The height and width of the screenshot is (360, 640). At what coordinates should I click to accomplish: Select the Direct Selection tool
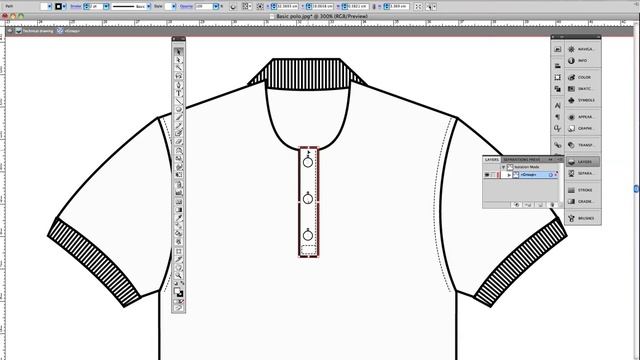point(178,60)
